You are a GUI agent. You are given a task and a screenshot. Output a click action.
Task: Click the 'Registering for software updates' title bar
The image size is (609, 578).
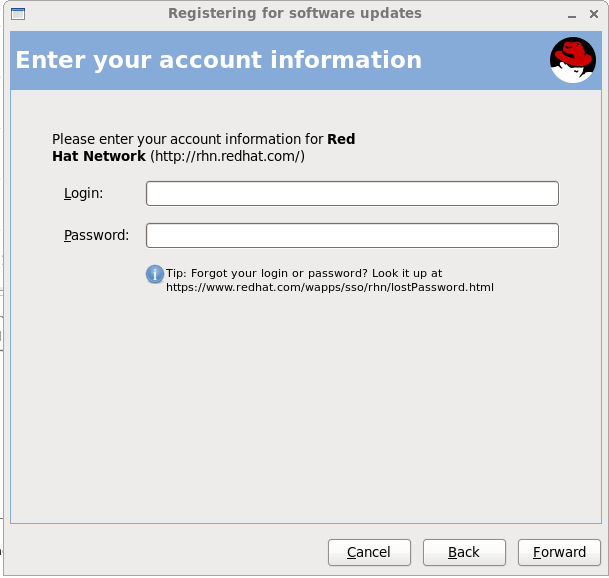294,14
